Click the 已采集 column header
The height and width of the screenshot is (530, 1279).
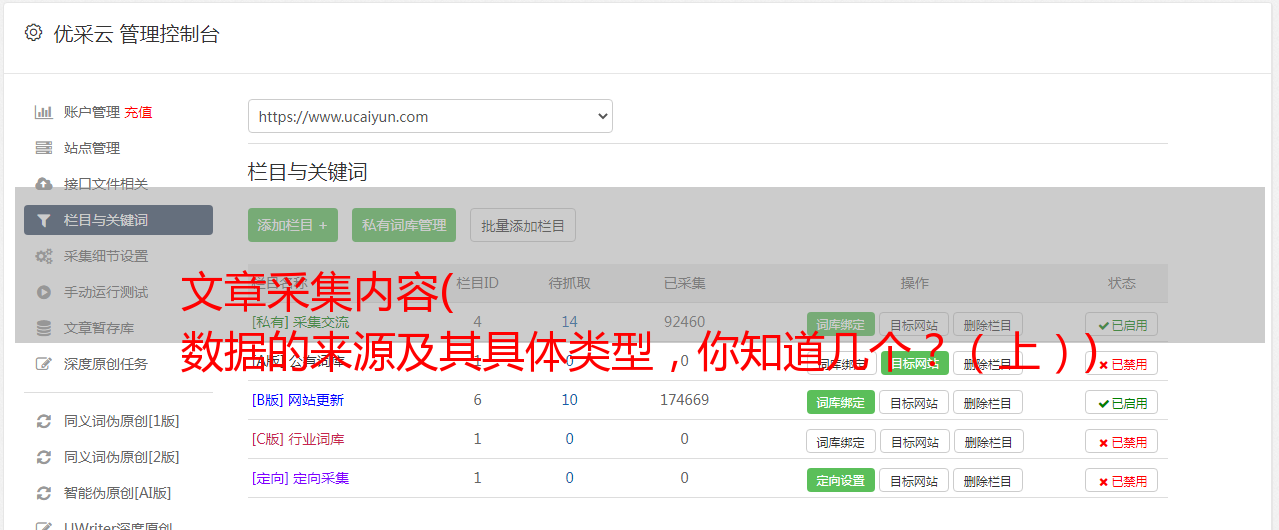(684, 283)
